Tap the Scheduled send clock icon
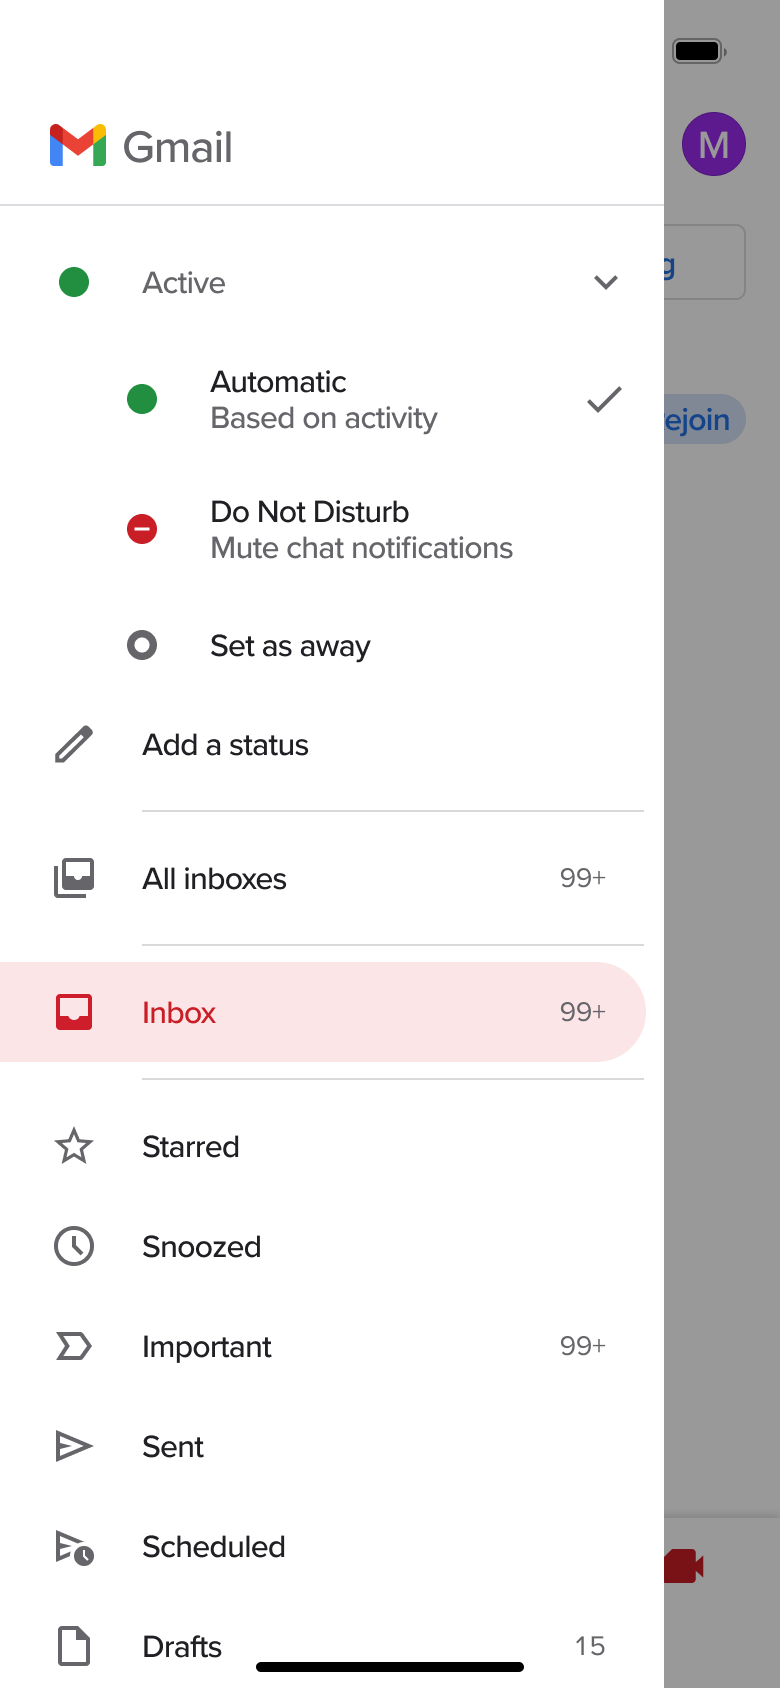The width and height of the screenshot is (780, 1688). pos(74,1548)
